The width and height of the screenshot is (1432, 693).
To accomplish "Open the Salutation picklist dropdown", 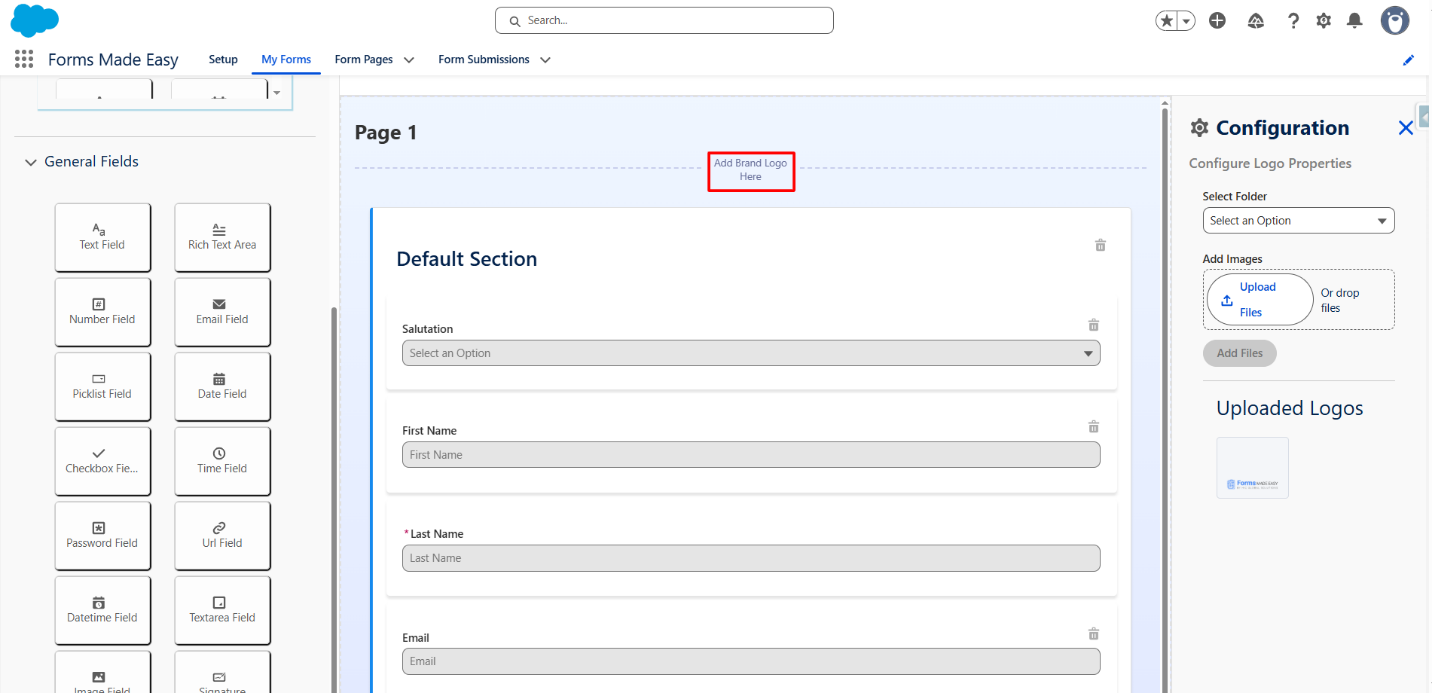I will 750,353.
